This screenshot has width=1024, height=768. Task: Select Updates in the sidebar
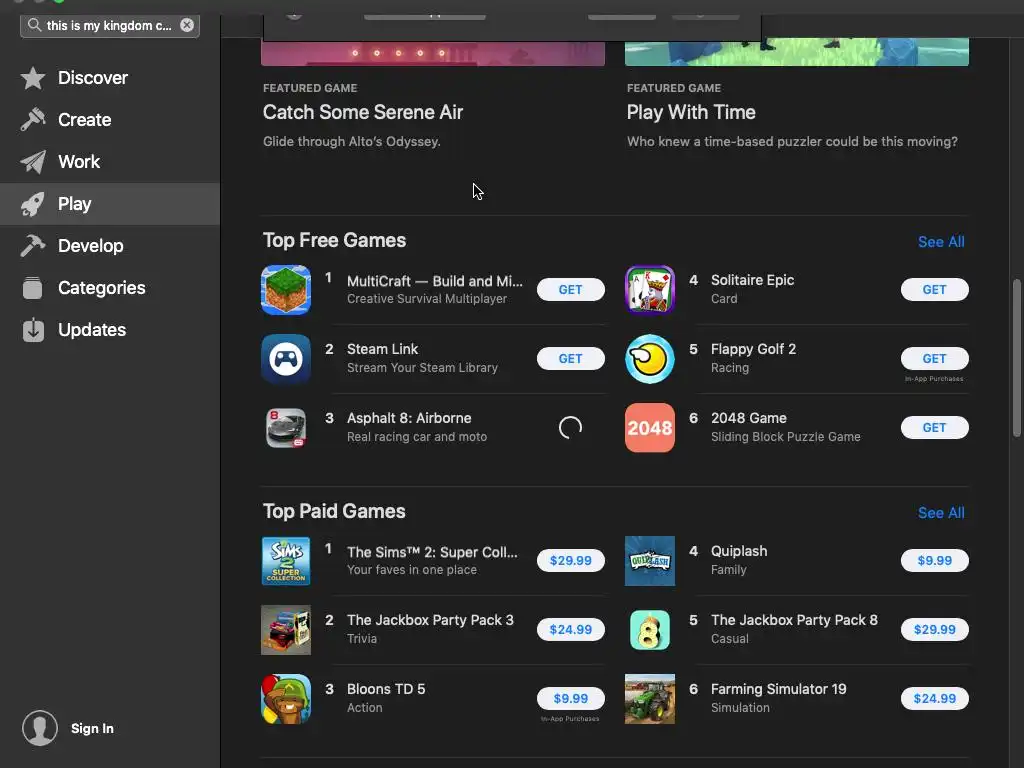tap(110, 330)
